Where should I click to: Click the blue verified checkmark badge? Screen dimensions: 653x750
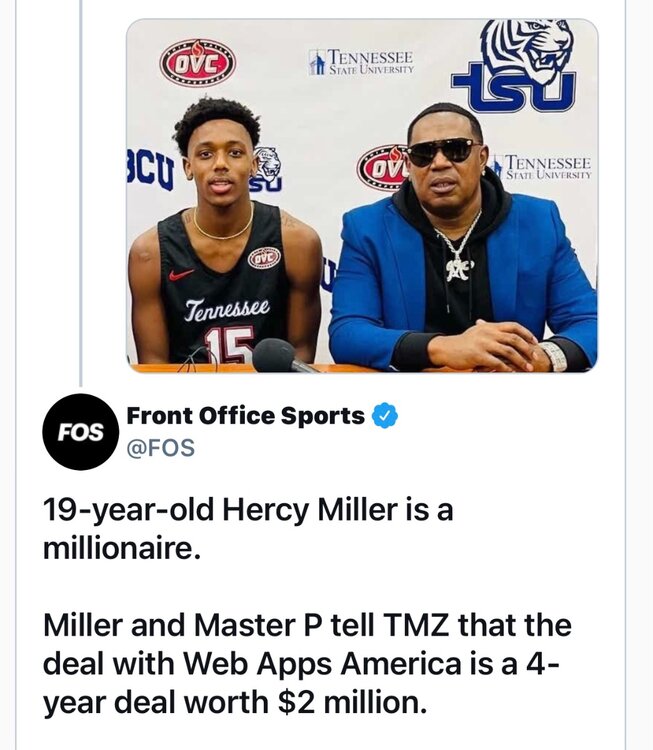pos(385,415)
